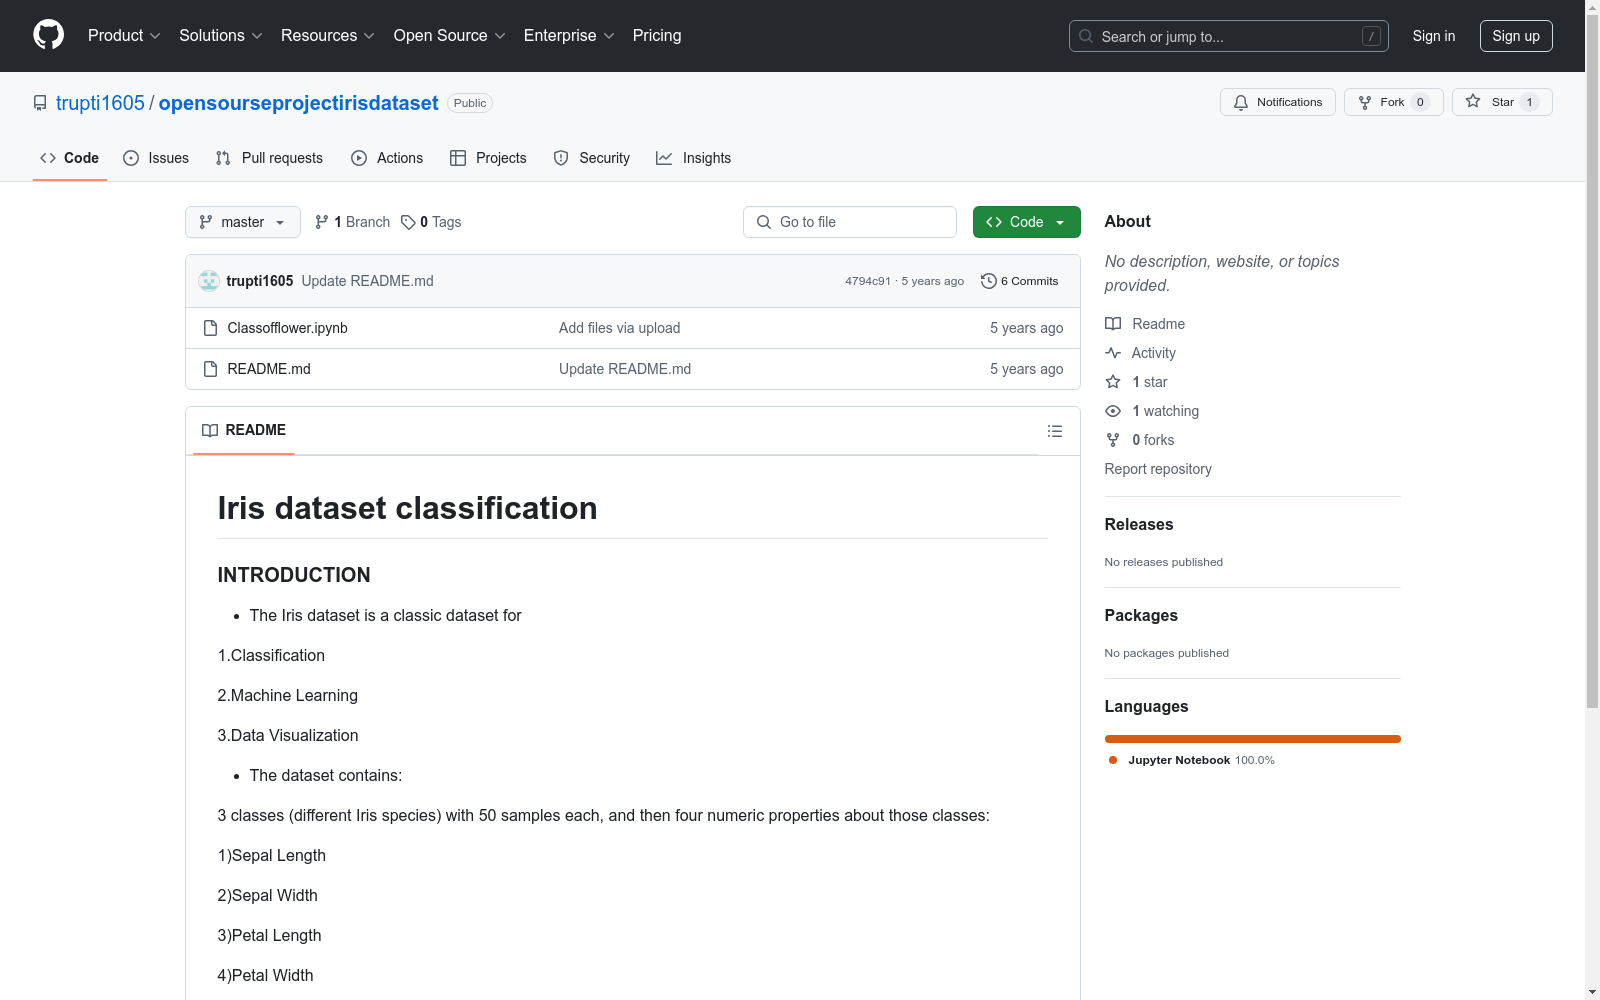Click the repository icon beside trupti1605
Screen dimensions: 1600x1000
click(x=40, y=103)
